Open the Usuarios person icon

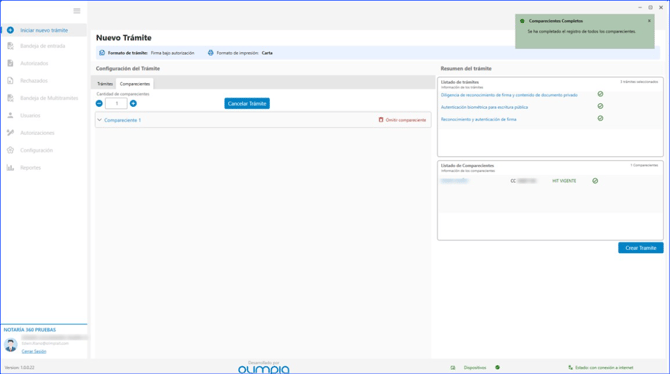[10, 115]
